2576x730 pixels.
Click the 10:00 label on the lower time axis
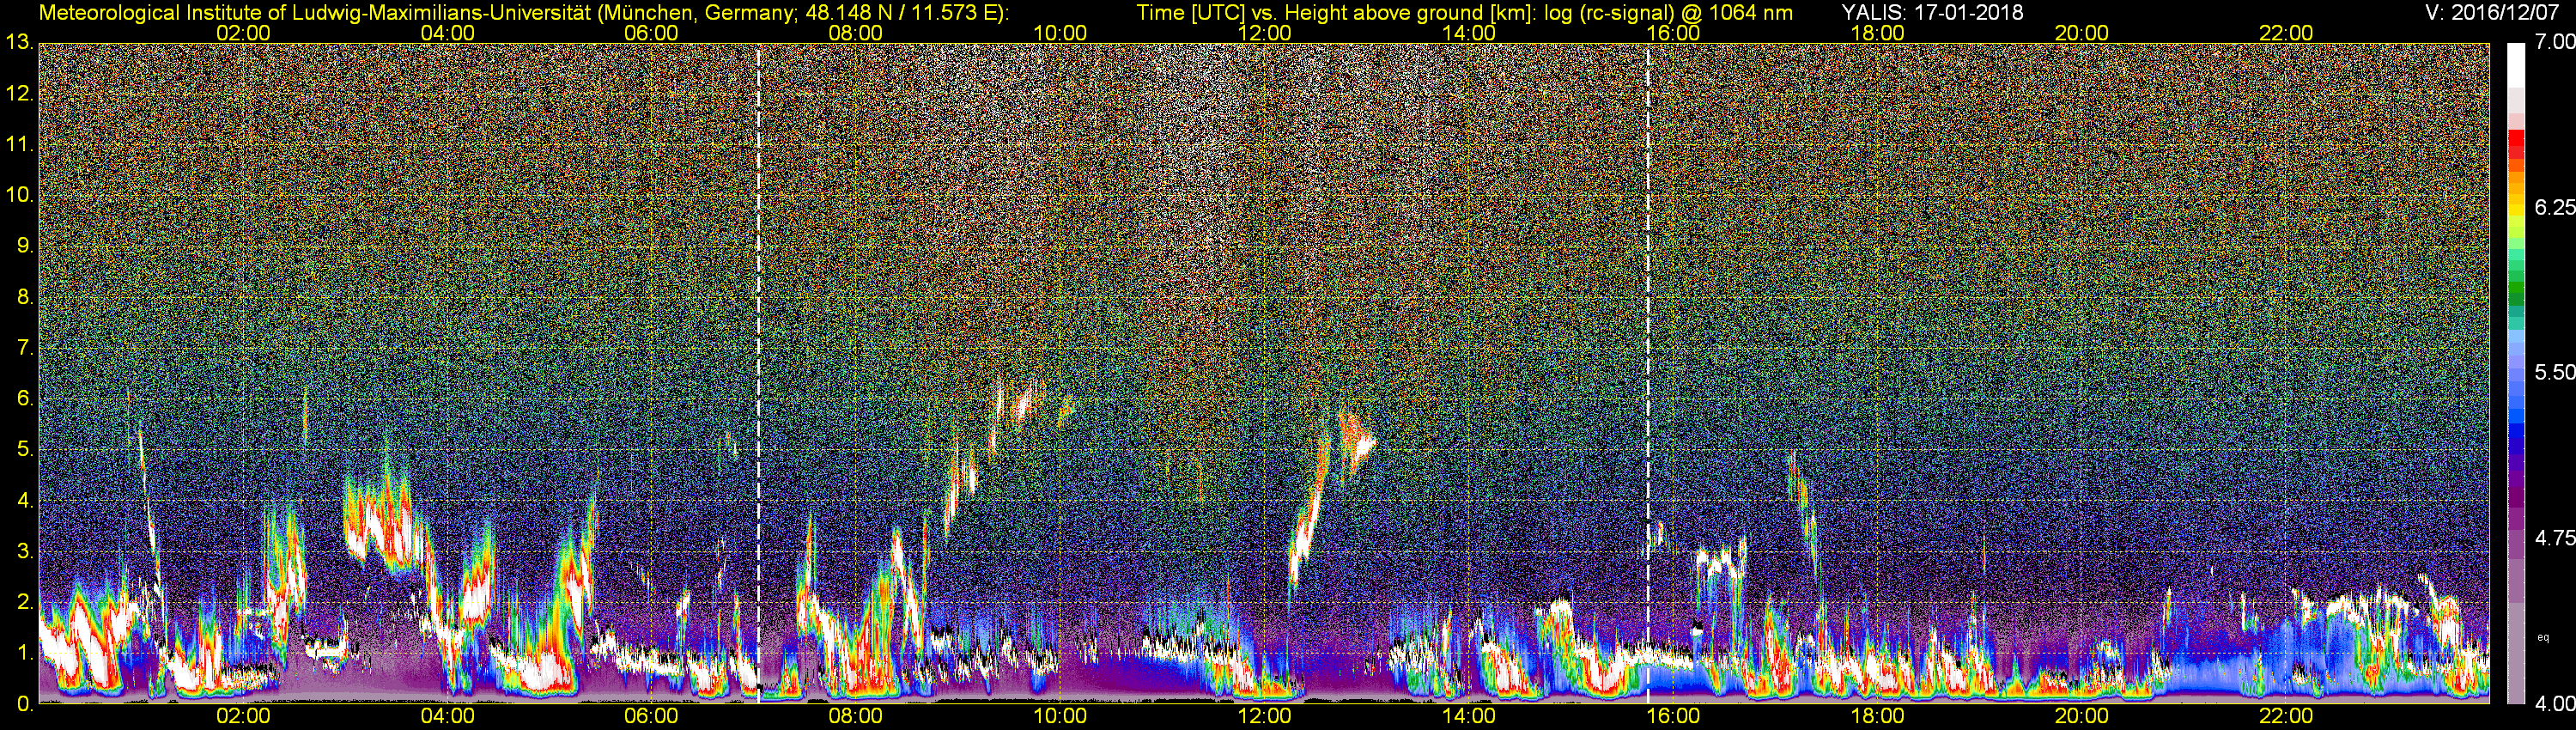tap(1060, 716)
